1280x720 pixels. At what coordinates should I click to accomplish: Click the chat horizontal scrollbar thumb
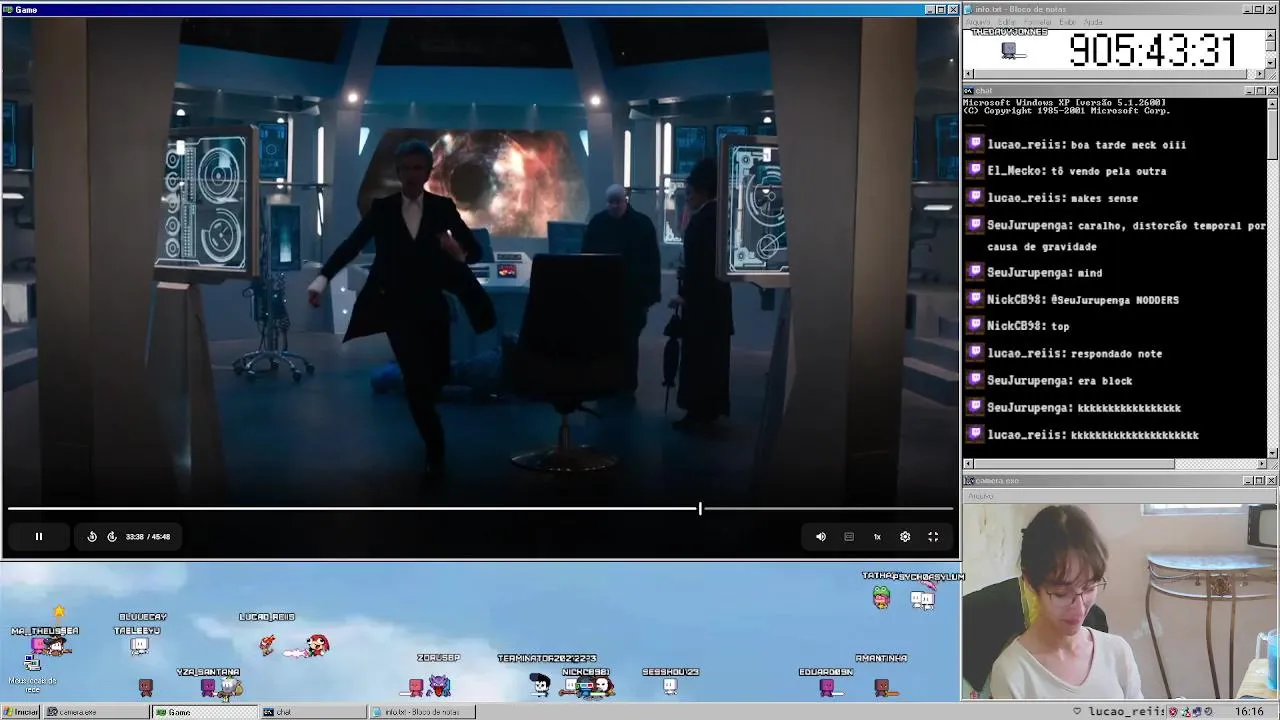click(1073, 464)
